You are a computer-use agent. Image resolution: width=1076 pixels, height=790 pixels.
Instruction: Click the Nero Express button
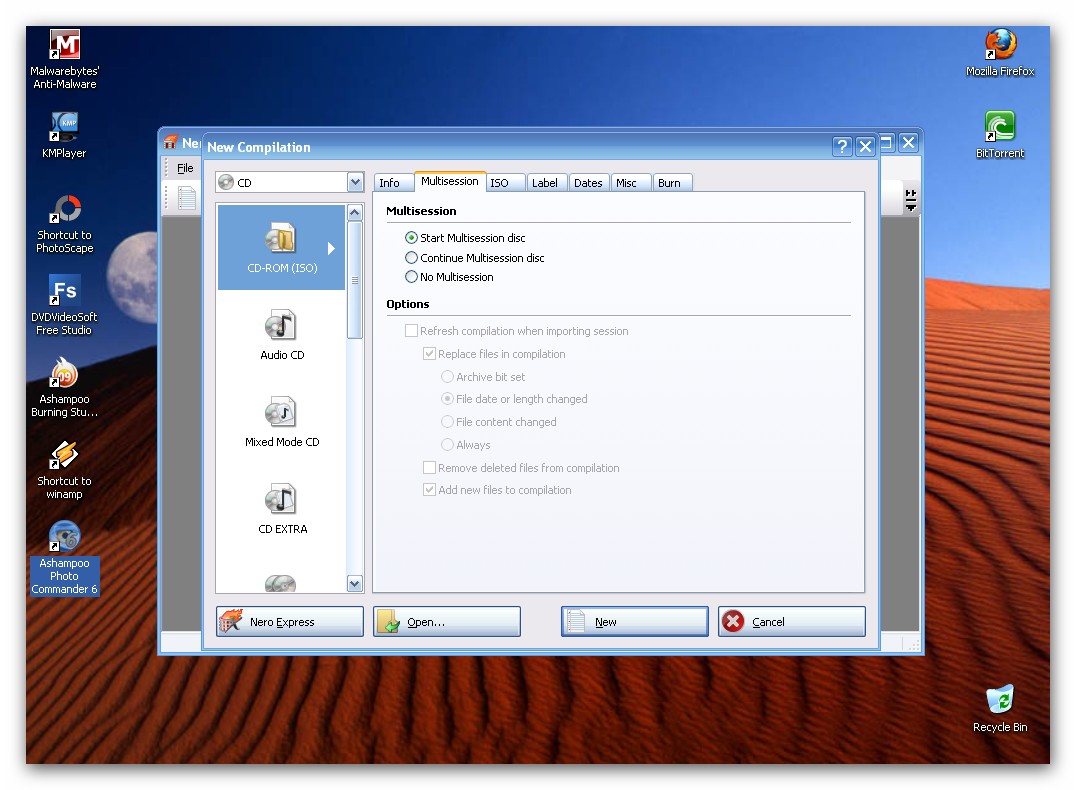pos(290,622)
